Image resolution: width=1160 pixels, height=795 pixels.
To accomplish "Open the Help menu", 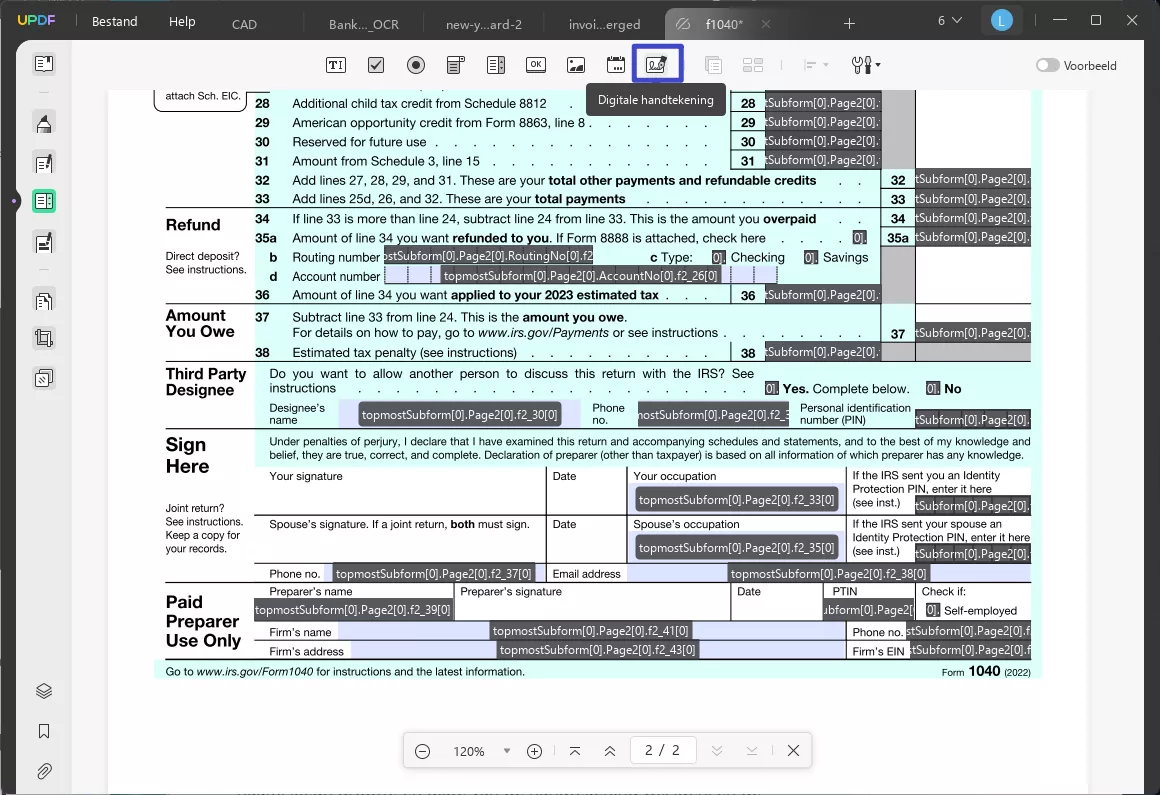I will tap(182, 21).
